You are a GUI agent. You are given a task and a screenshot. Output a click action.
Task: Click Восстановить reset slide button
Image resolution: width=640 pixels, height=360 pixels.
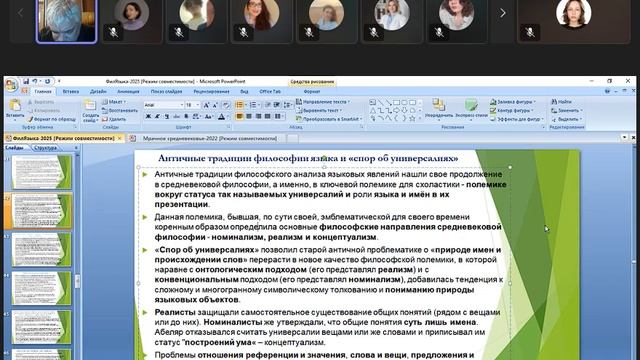120,111
